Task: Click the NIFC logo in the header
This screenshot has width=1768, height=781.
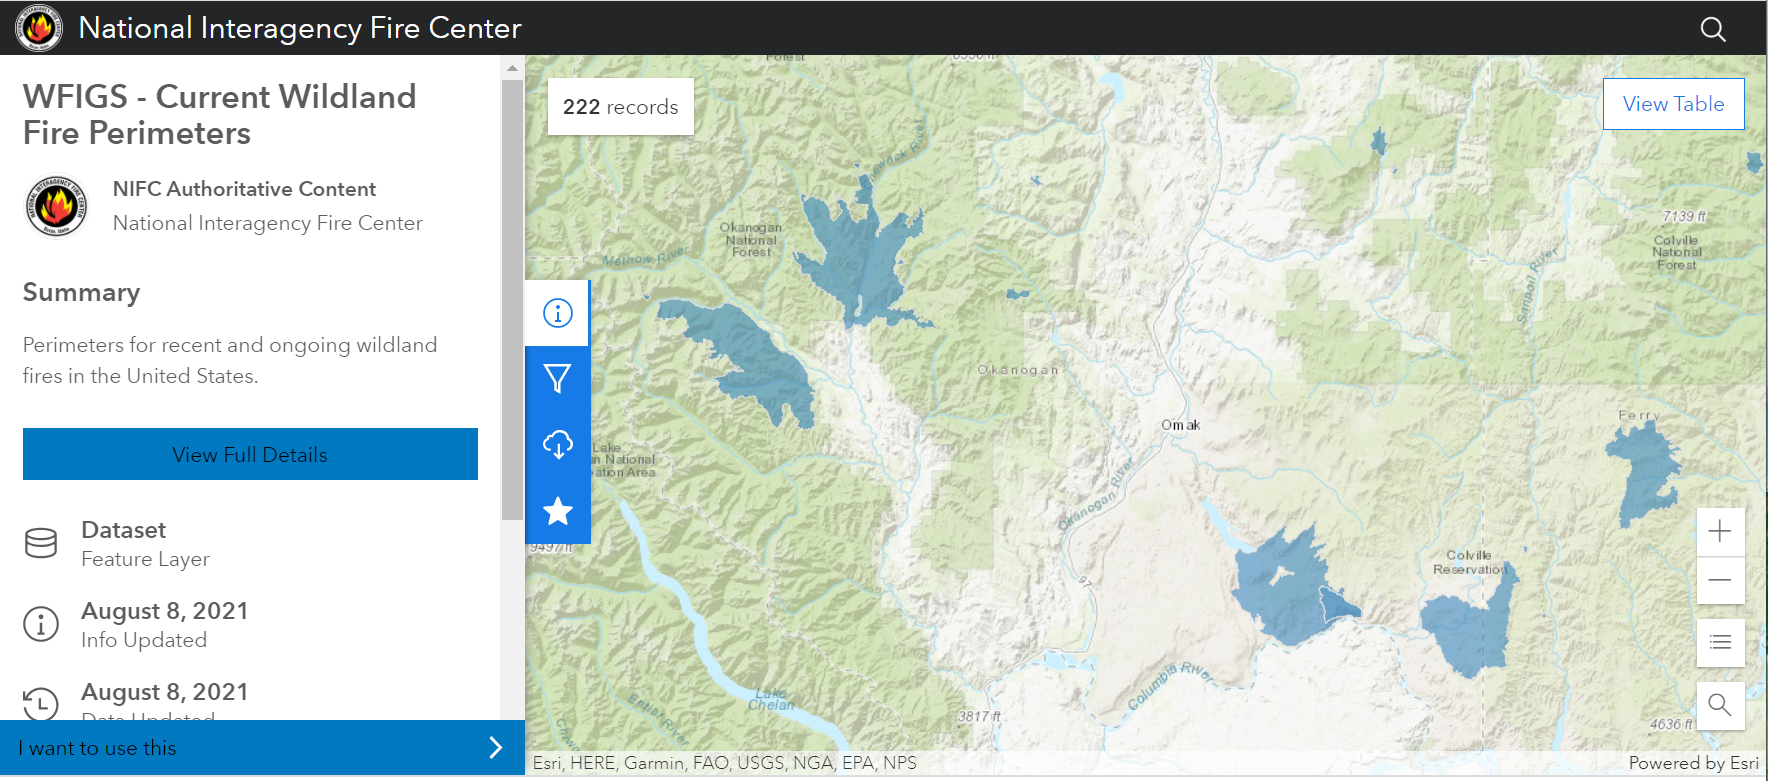Action: (x=39, y=28)
